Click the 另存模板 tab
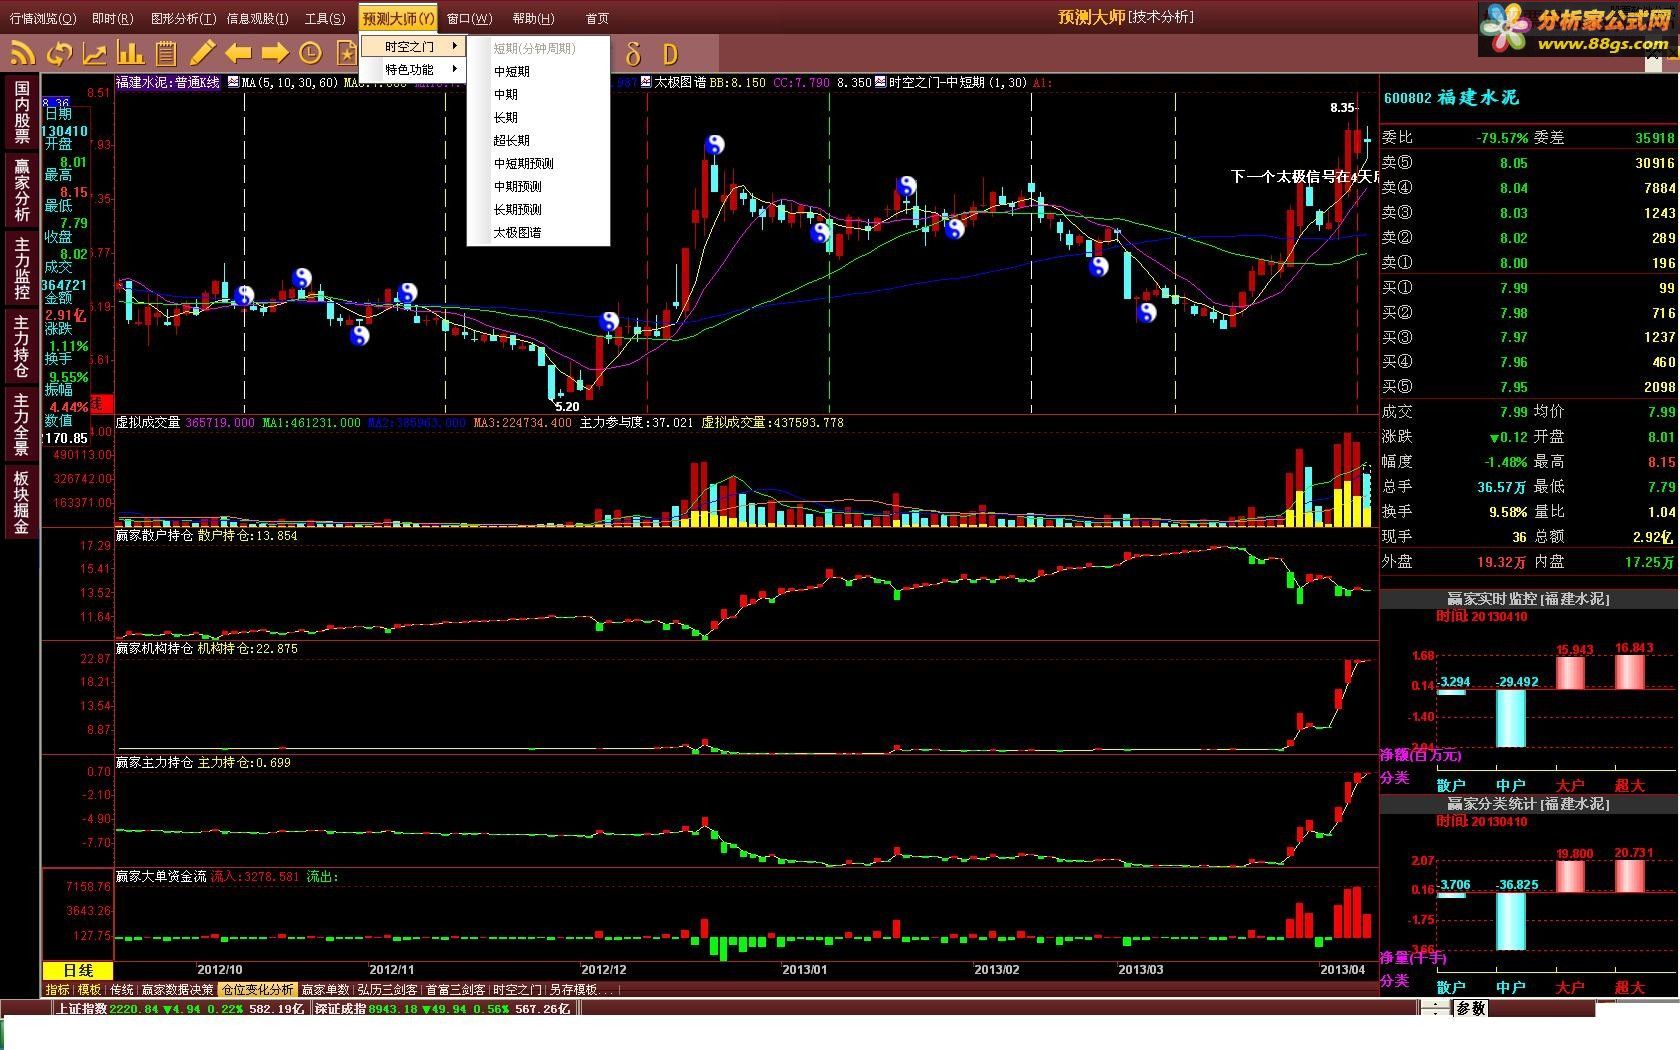 [580, 989]
